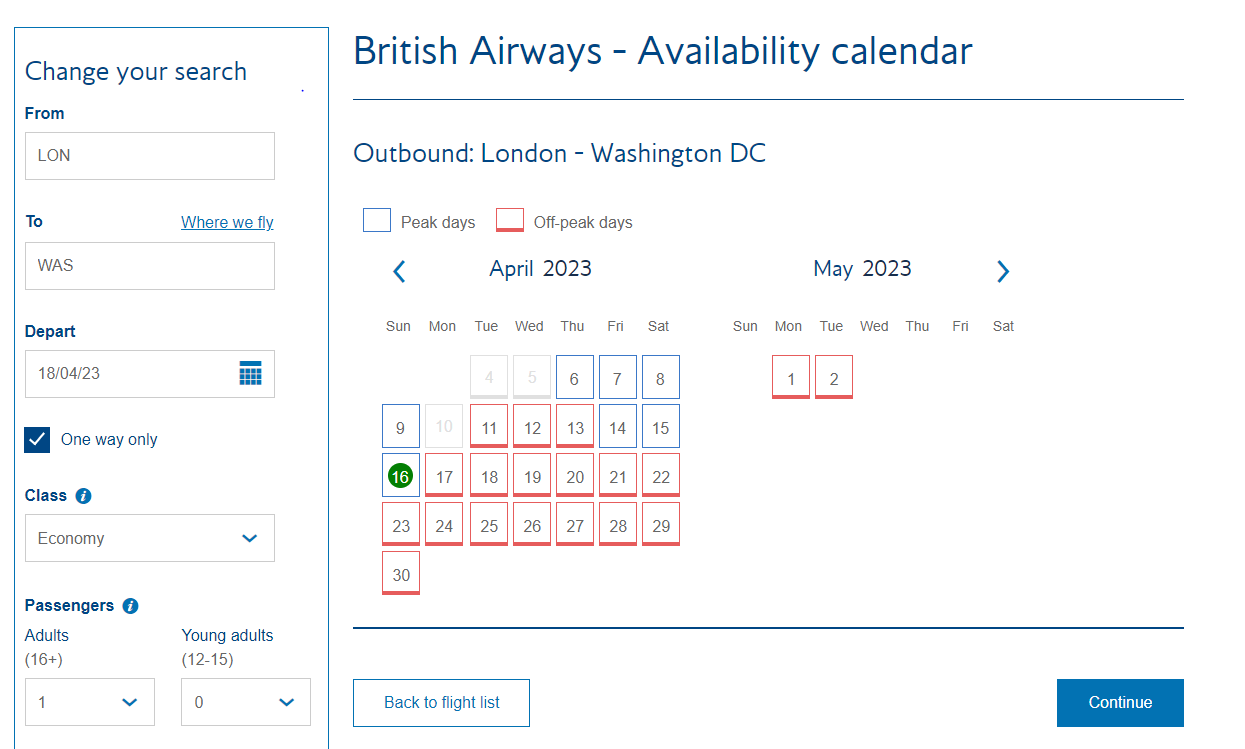Select peak day 7 in April
The image size is (1245, 749).
pos(618,379)
